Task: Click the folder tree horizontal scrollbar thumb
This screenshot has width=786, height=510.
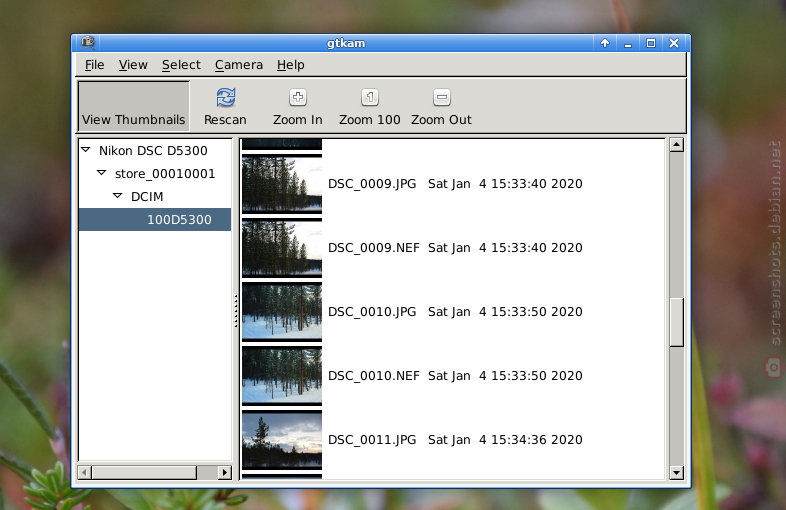Action: point(144,472)
